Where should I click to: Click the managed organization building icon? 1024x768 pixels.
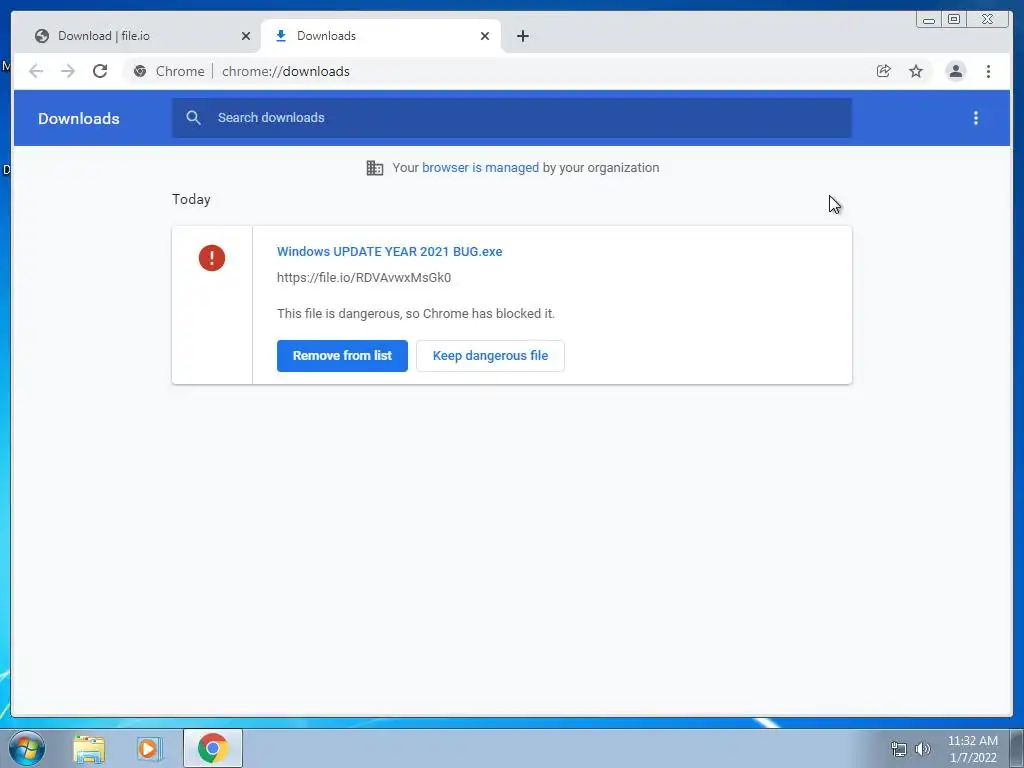click(375, 168)
